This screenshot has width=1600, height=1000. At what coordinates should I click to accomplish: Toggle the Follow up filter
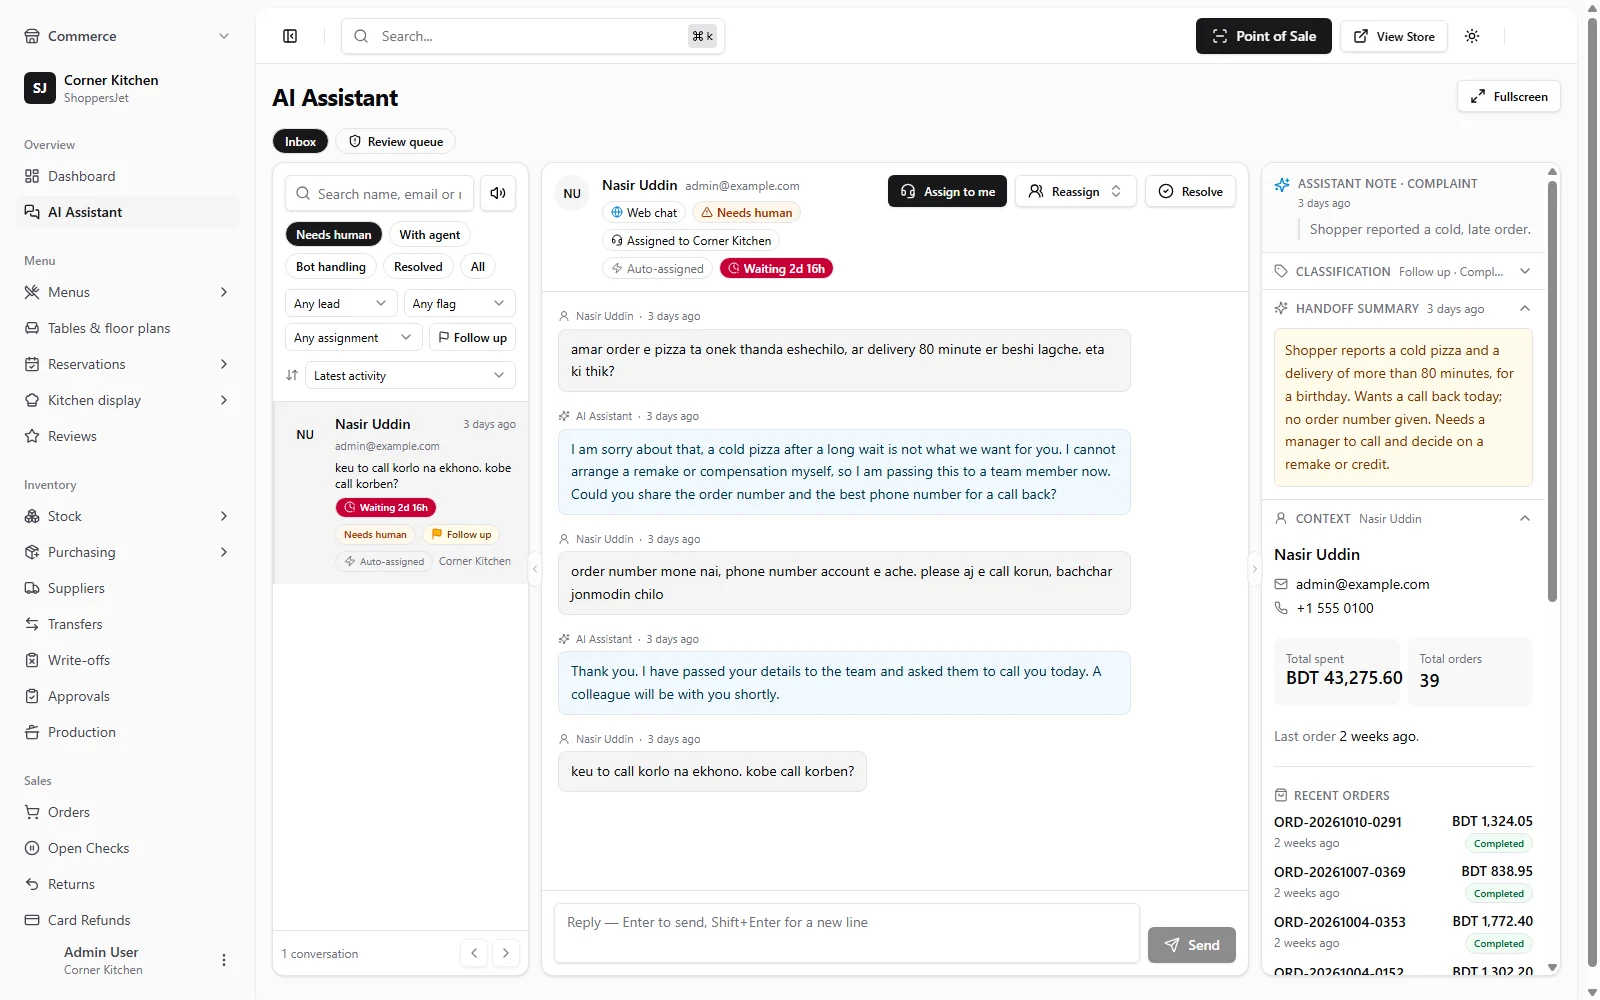pyautogui.click(x=473, y=338)
